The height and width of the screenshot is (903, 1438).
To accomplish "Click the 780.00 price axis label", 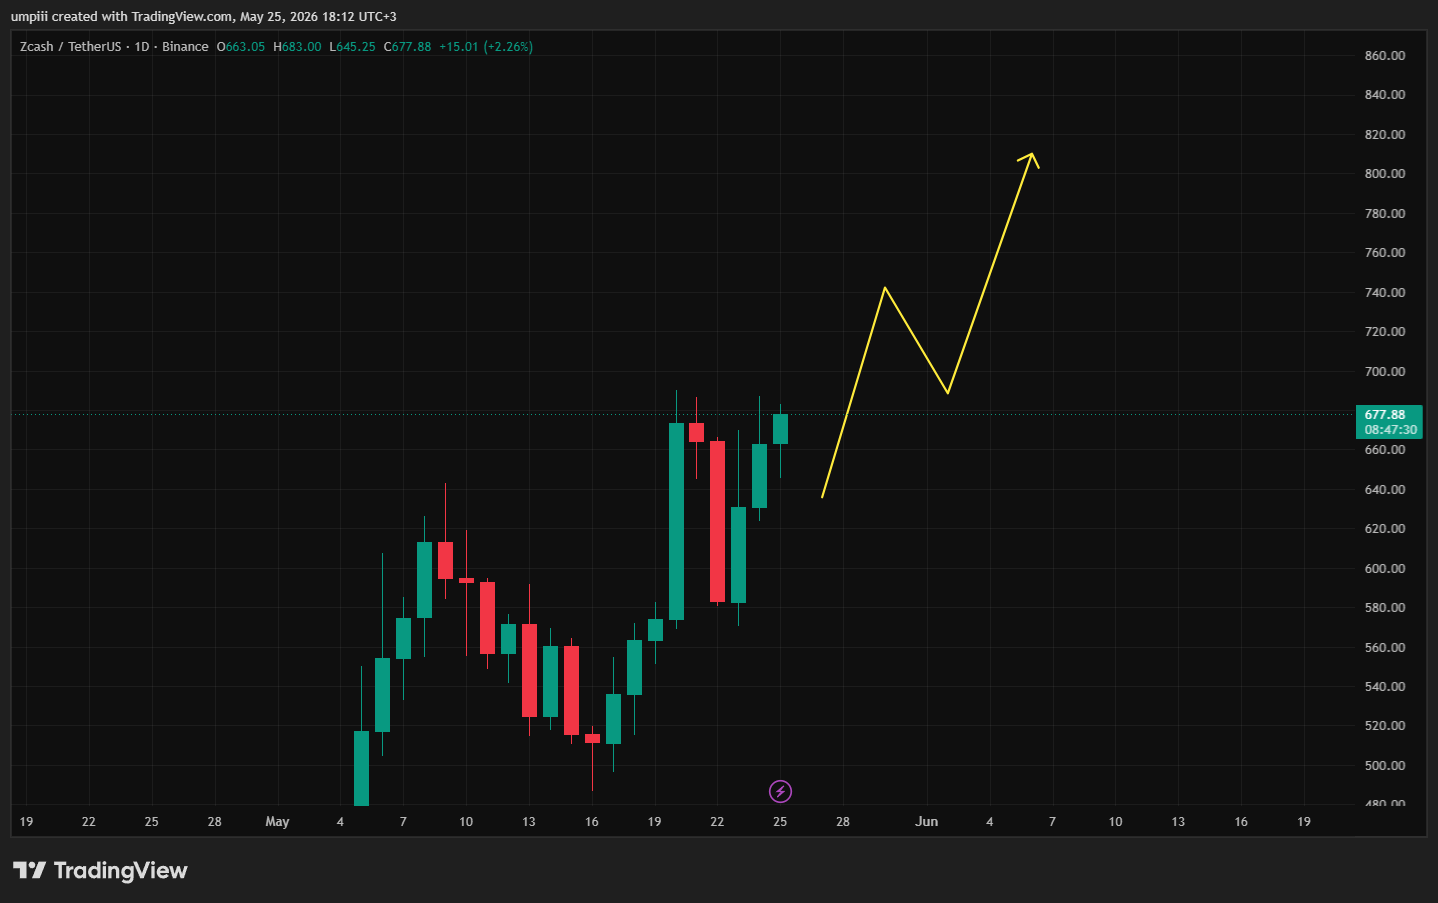I will [x=1385, y=214].
